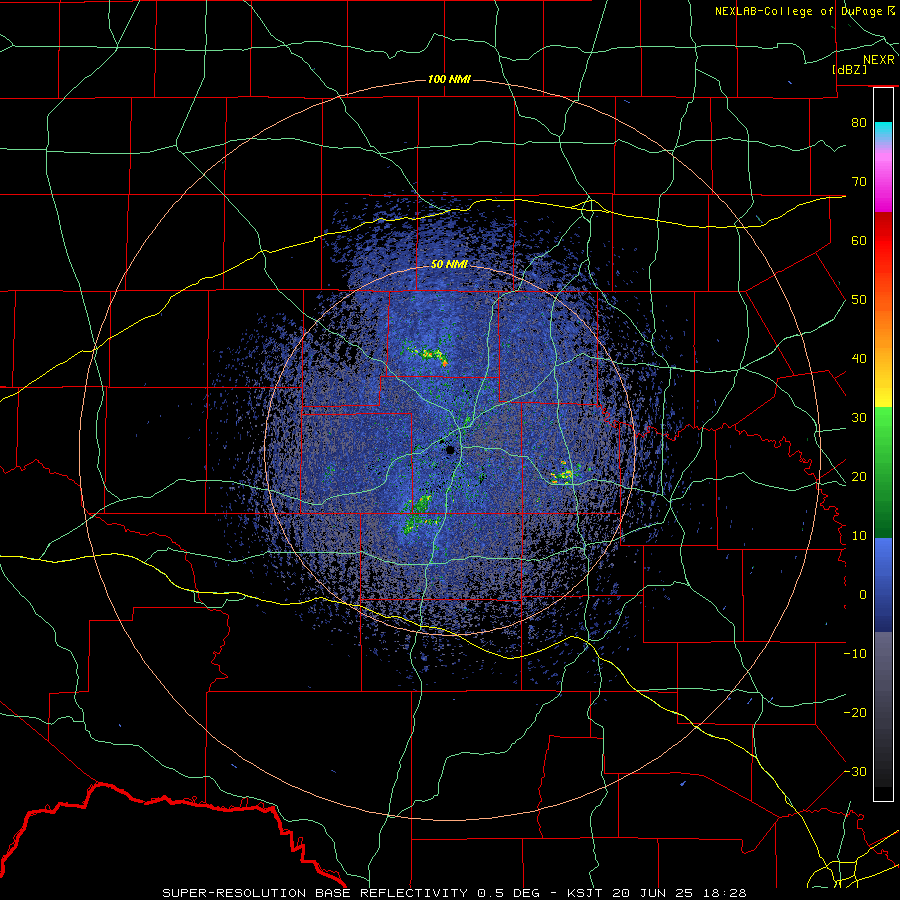The image size is (900, 900).
Task: Click the orange storm cell north of the radar
Action: [x=444, y=363]
